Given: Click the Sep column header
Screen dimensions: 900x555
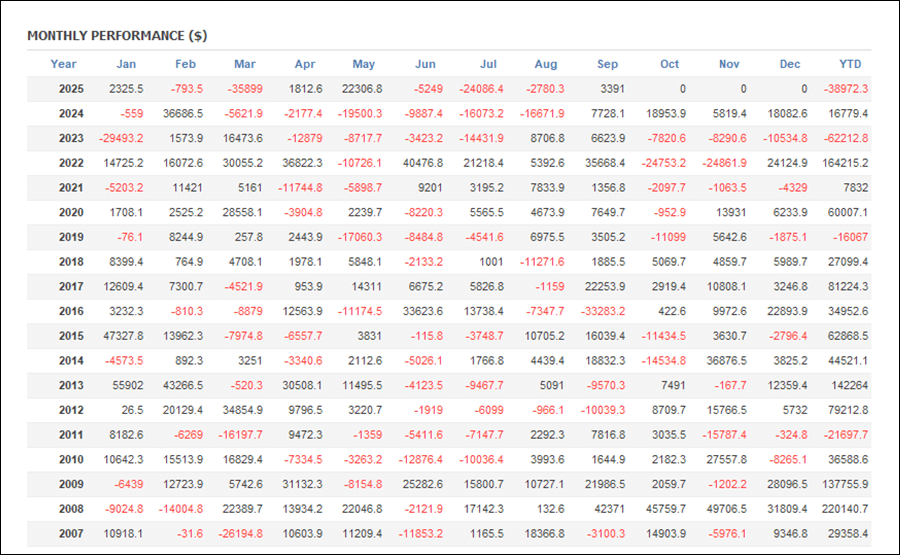Looking at the screenshot, I should click(607, 64).
